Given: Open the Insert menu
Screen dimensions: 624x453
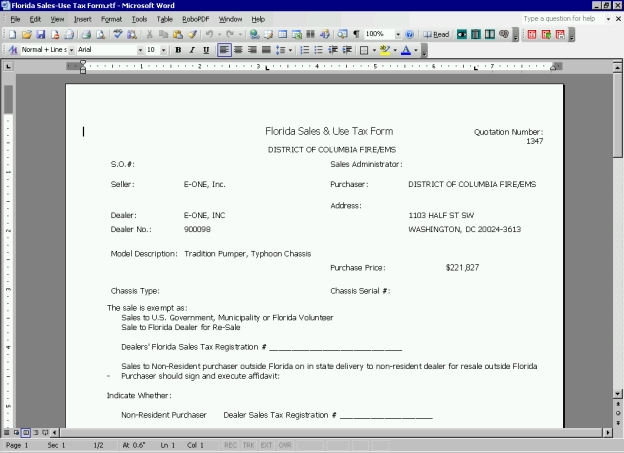Looking at the screenshot, I should point(82,19).
